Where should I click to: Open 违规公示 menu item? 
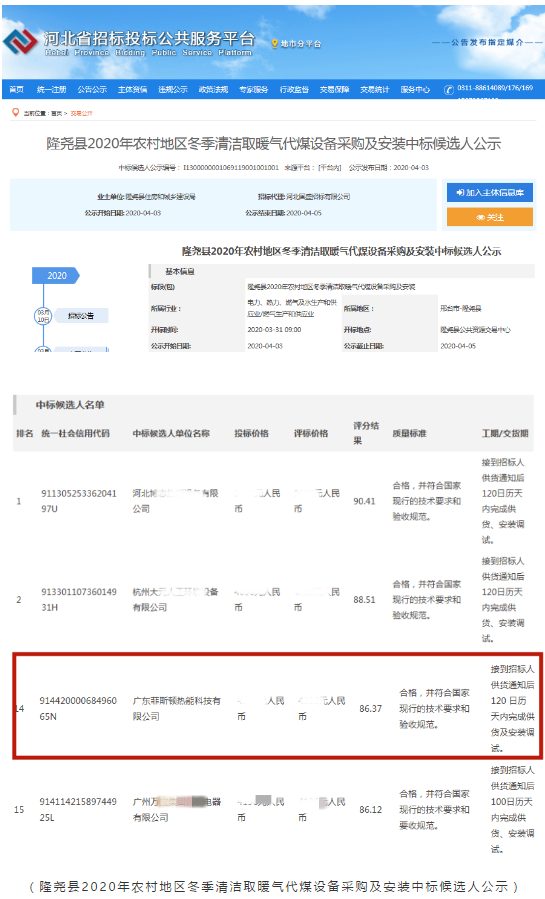click(173, 89)
